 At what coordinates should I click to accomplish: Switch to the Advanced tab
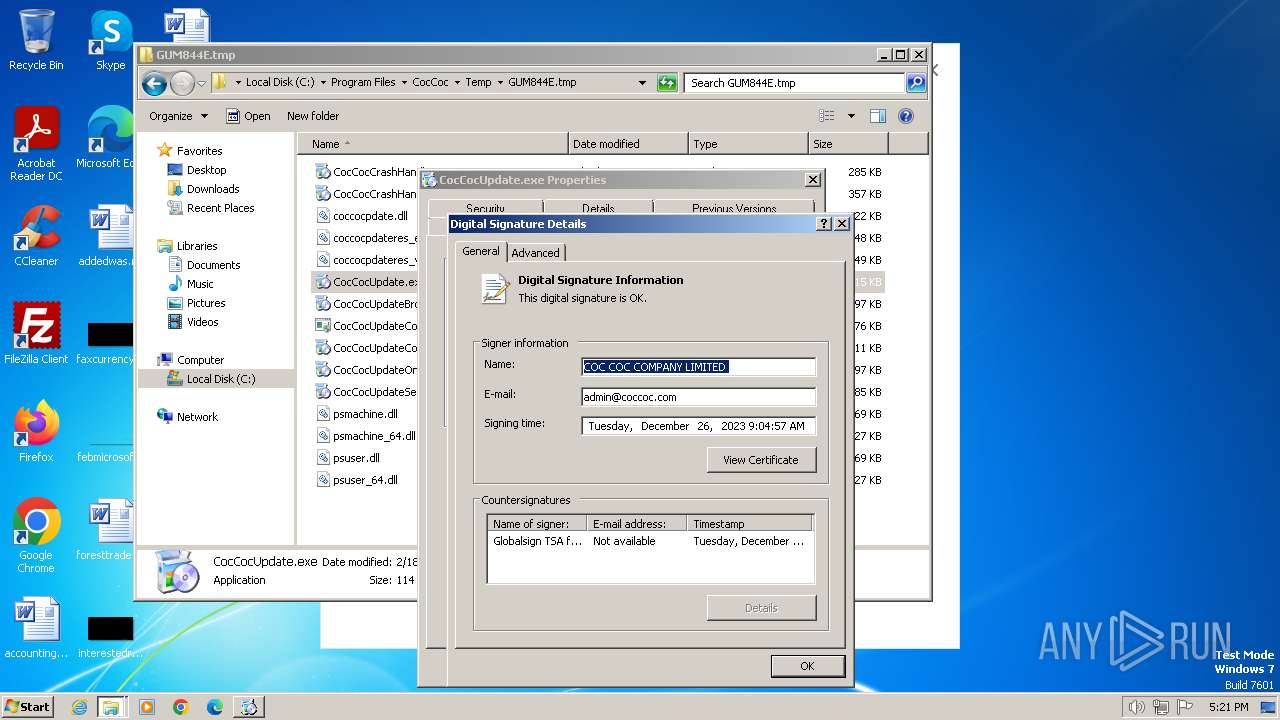(535, 253)
